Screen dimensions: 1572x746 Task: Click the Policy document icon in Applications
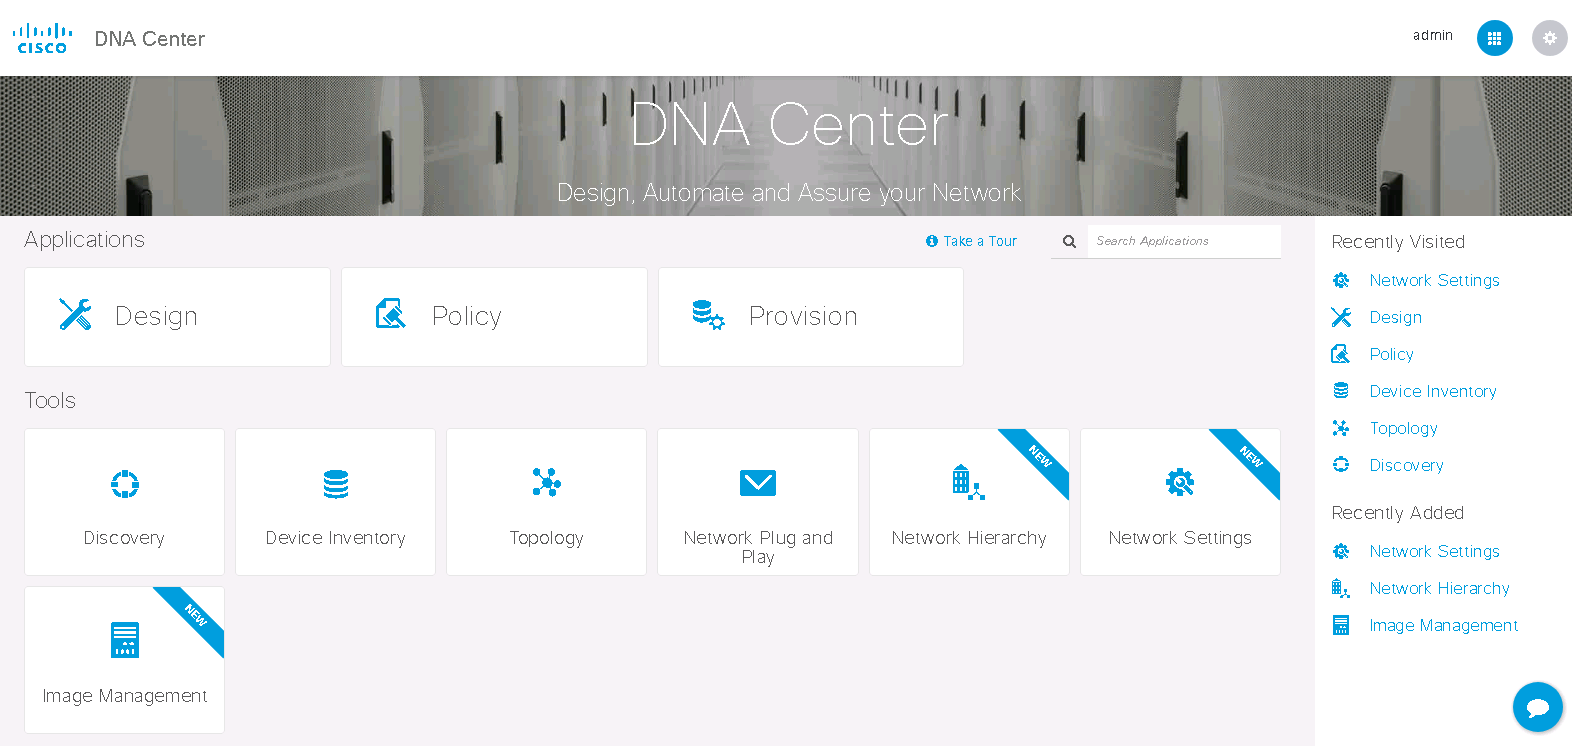coord(390,314)
